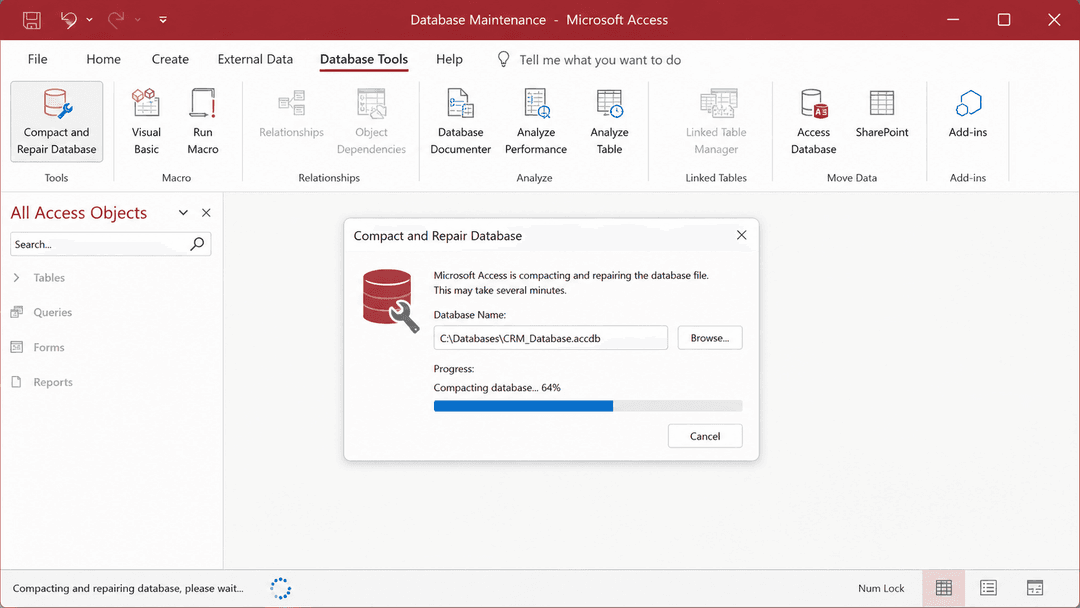Run Compact and Repair Database
Screen dimensions: 1080x608
point(56,122)
